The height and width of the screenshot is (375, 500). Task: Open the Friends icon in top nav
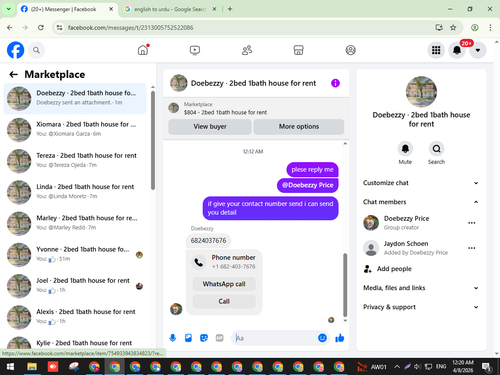point(247,50)
